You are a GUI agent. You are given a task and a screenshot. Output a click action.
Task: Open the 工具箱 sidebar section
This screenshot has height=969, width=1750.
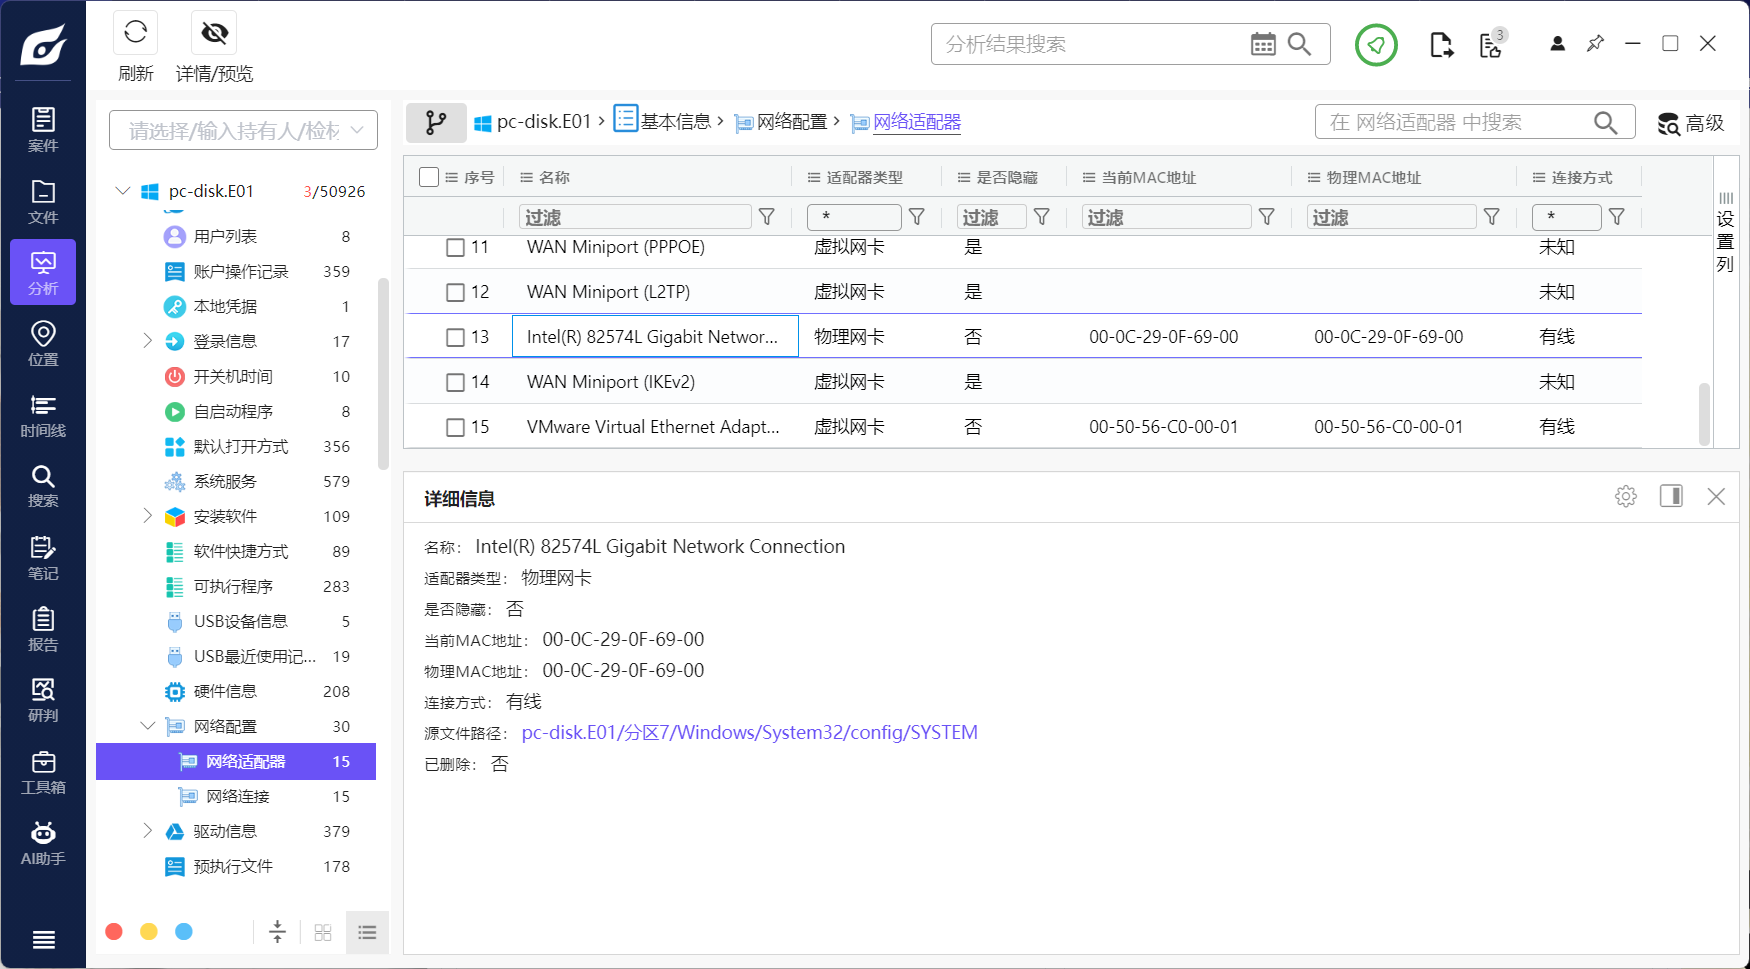pos(43,772)
